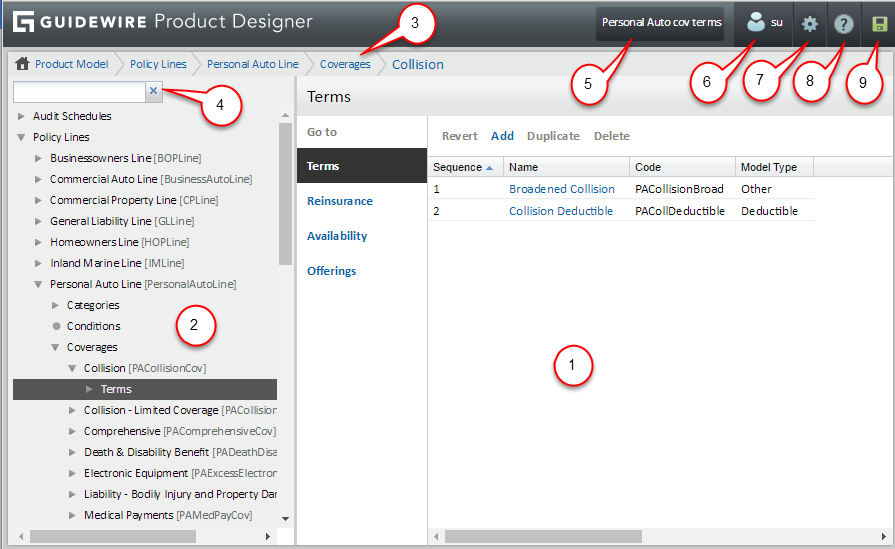
Task: Expand the selected Terms tree node
Action: 90,389
